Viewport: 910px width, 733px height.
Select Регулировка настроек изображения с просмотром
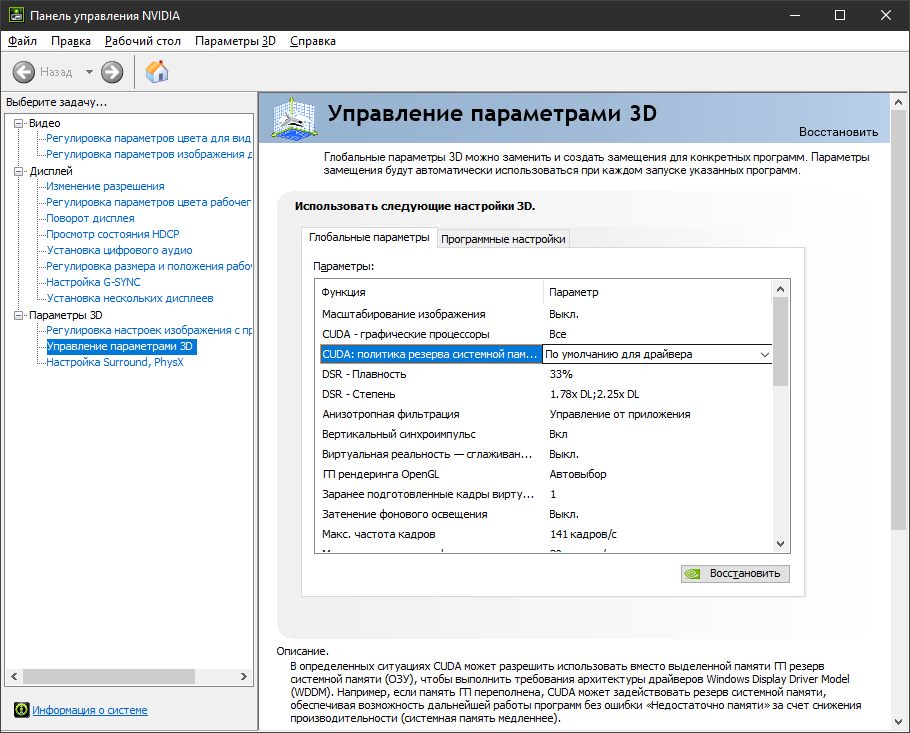tap(149, 330)
